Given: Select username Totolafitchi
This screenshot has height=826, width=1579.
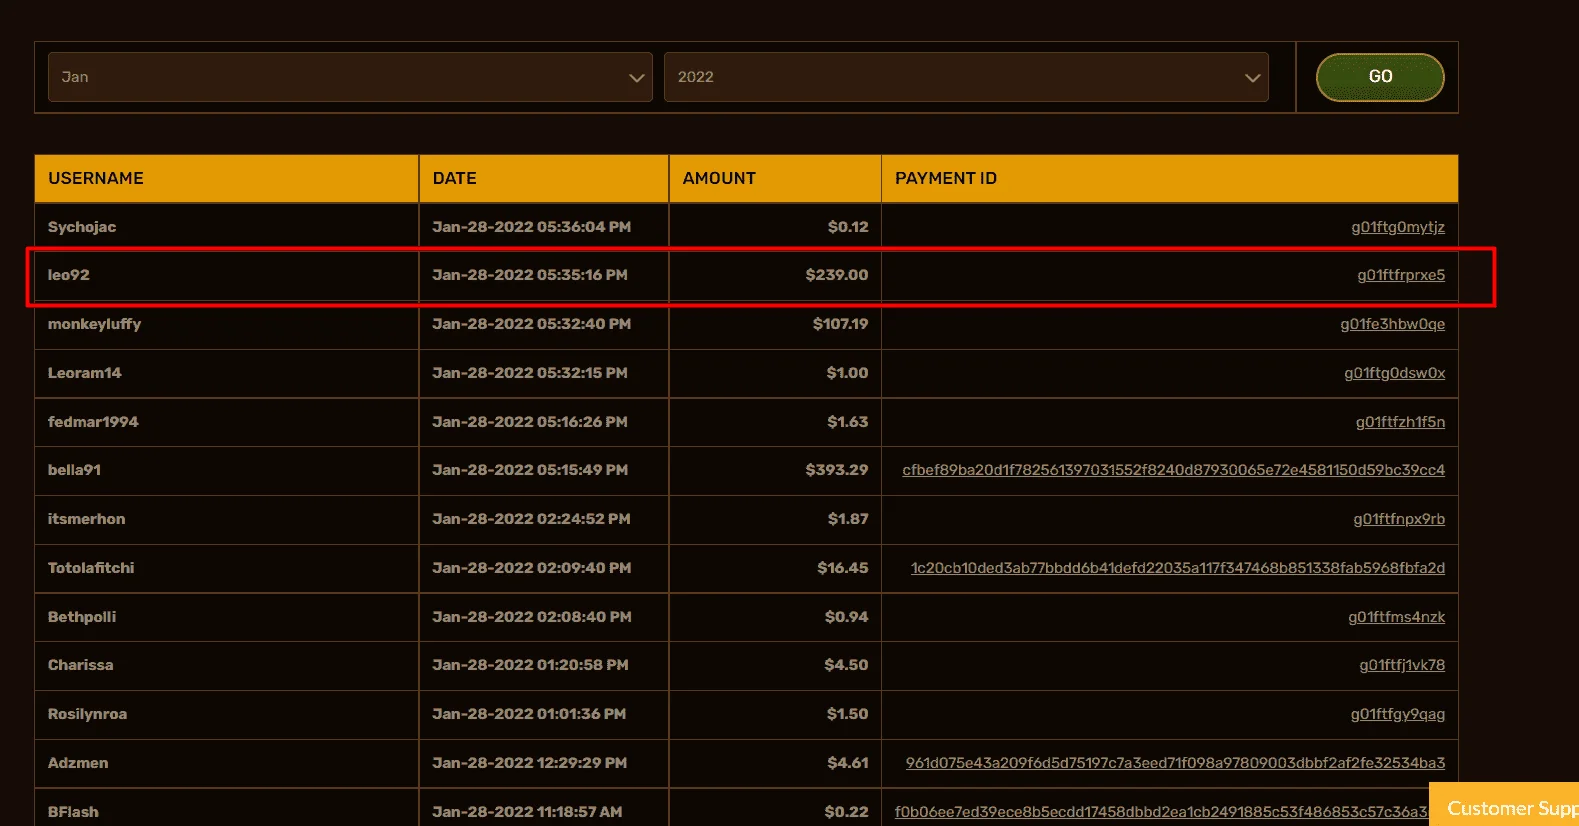Looking at the screenshot, I should tap(91, 568).
